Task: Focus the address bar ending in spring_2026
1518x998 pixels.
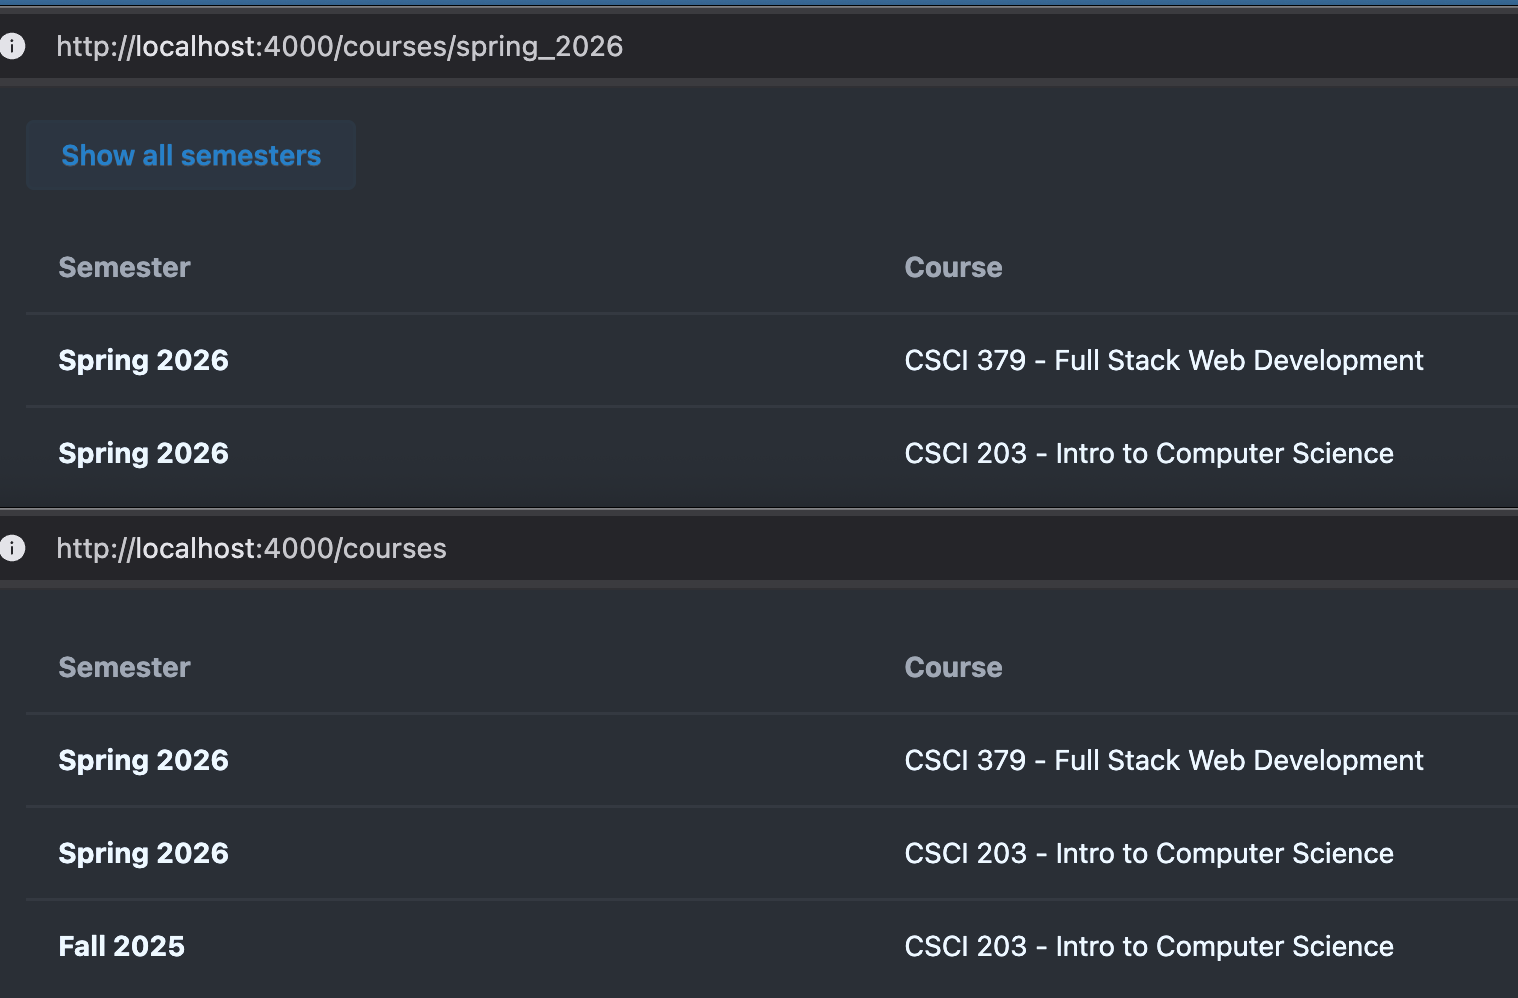Action: tap(339, 46)
